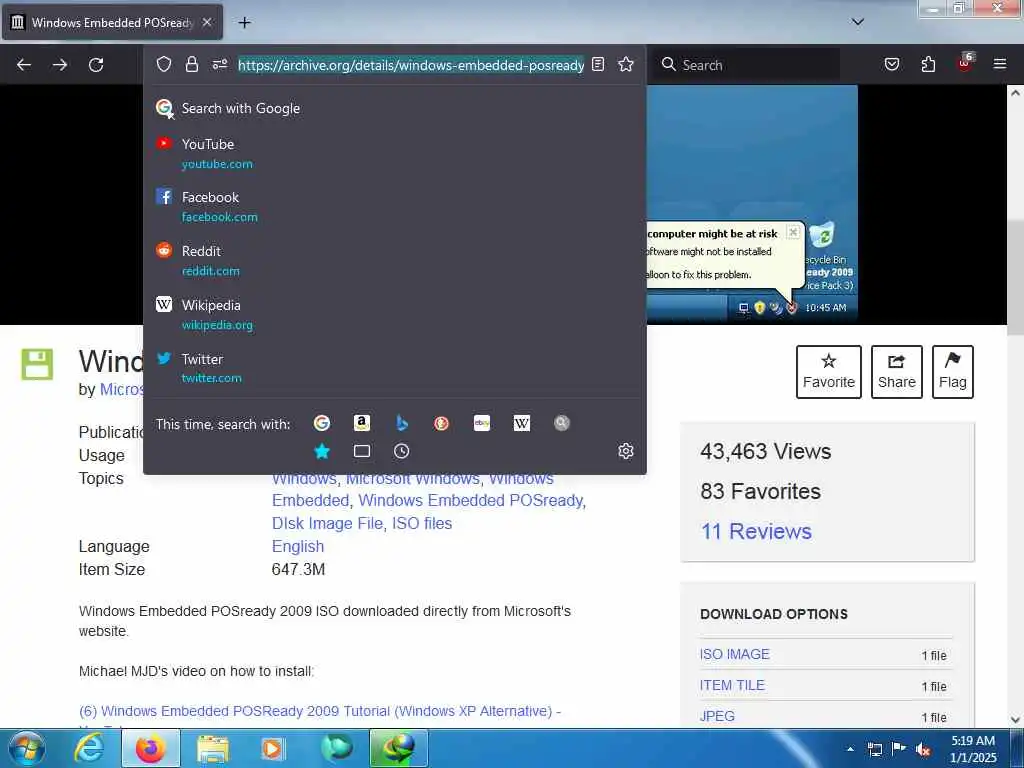Viewport: 1024px width, 768px height.
Task: Open the Disk Image File topic link
Action: 328,523
